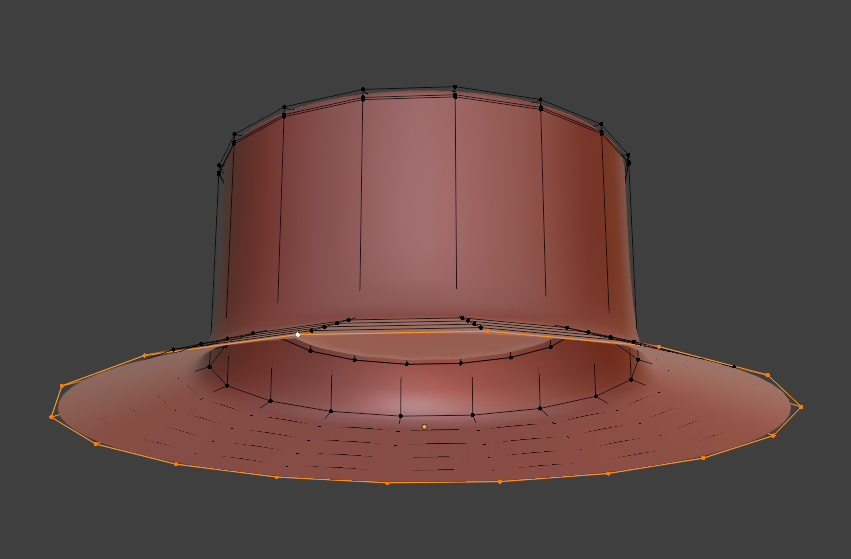
Task: Select the rightmost orange brim vertex
Action: pos(800,407)
